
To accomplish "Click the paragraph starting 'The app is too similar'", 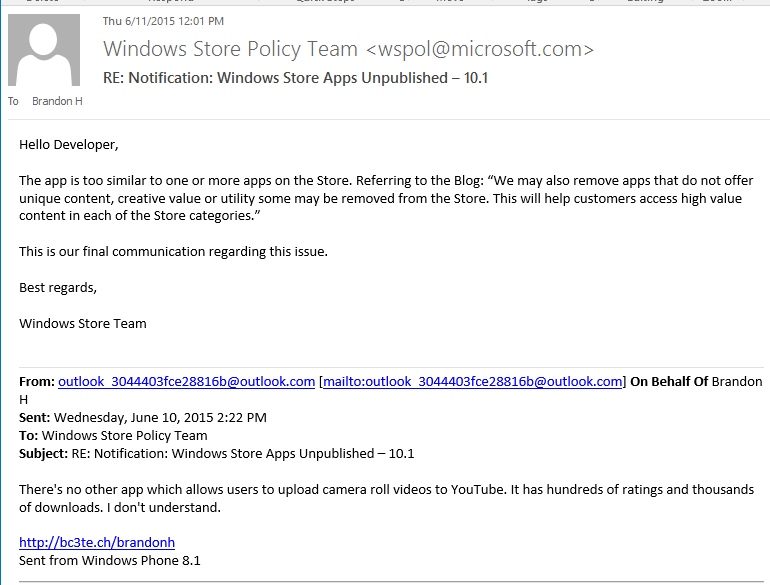I will [x=386, y=198].
